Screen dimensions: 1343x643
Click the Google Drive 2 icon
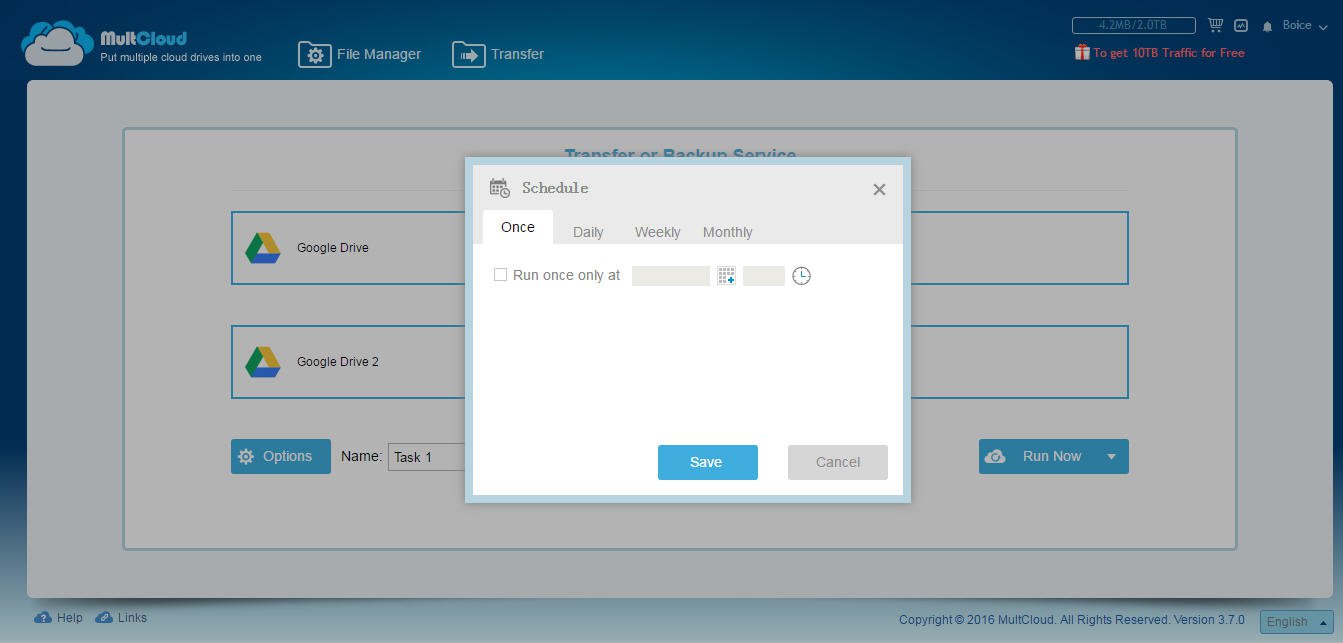(x=263, y=362)
